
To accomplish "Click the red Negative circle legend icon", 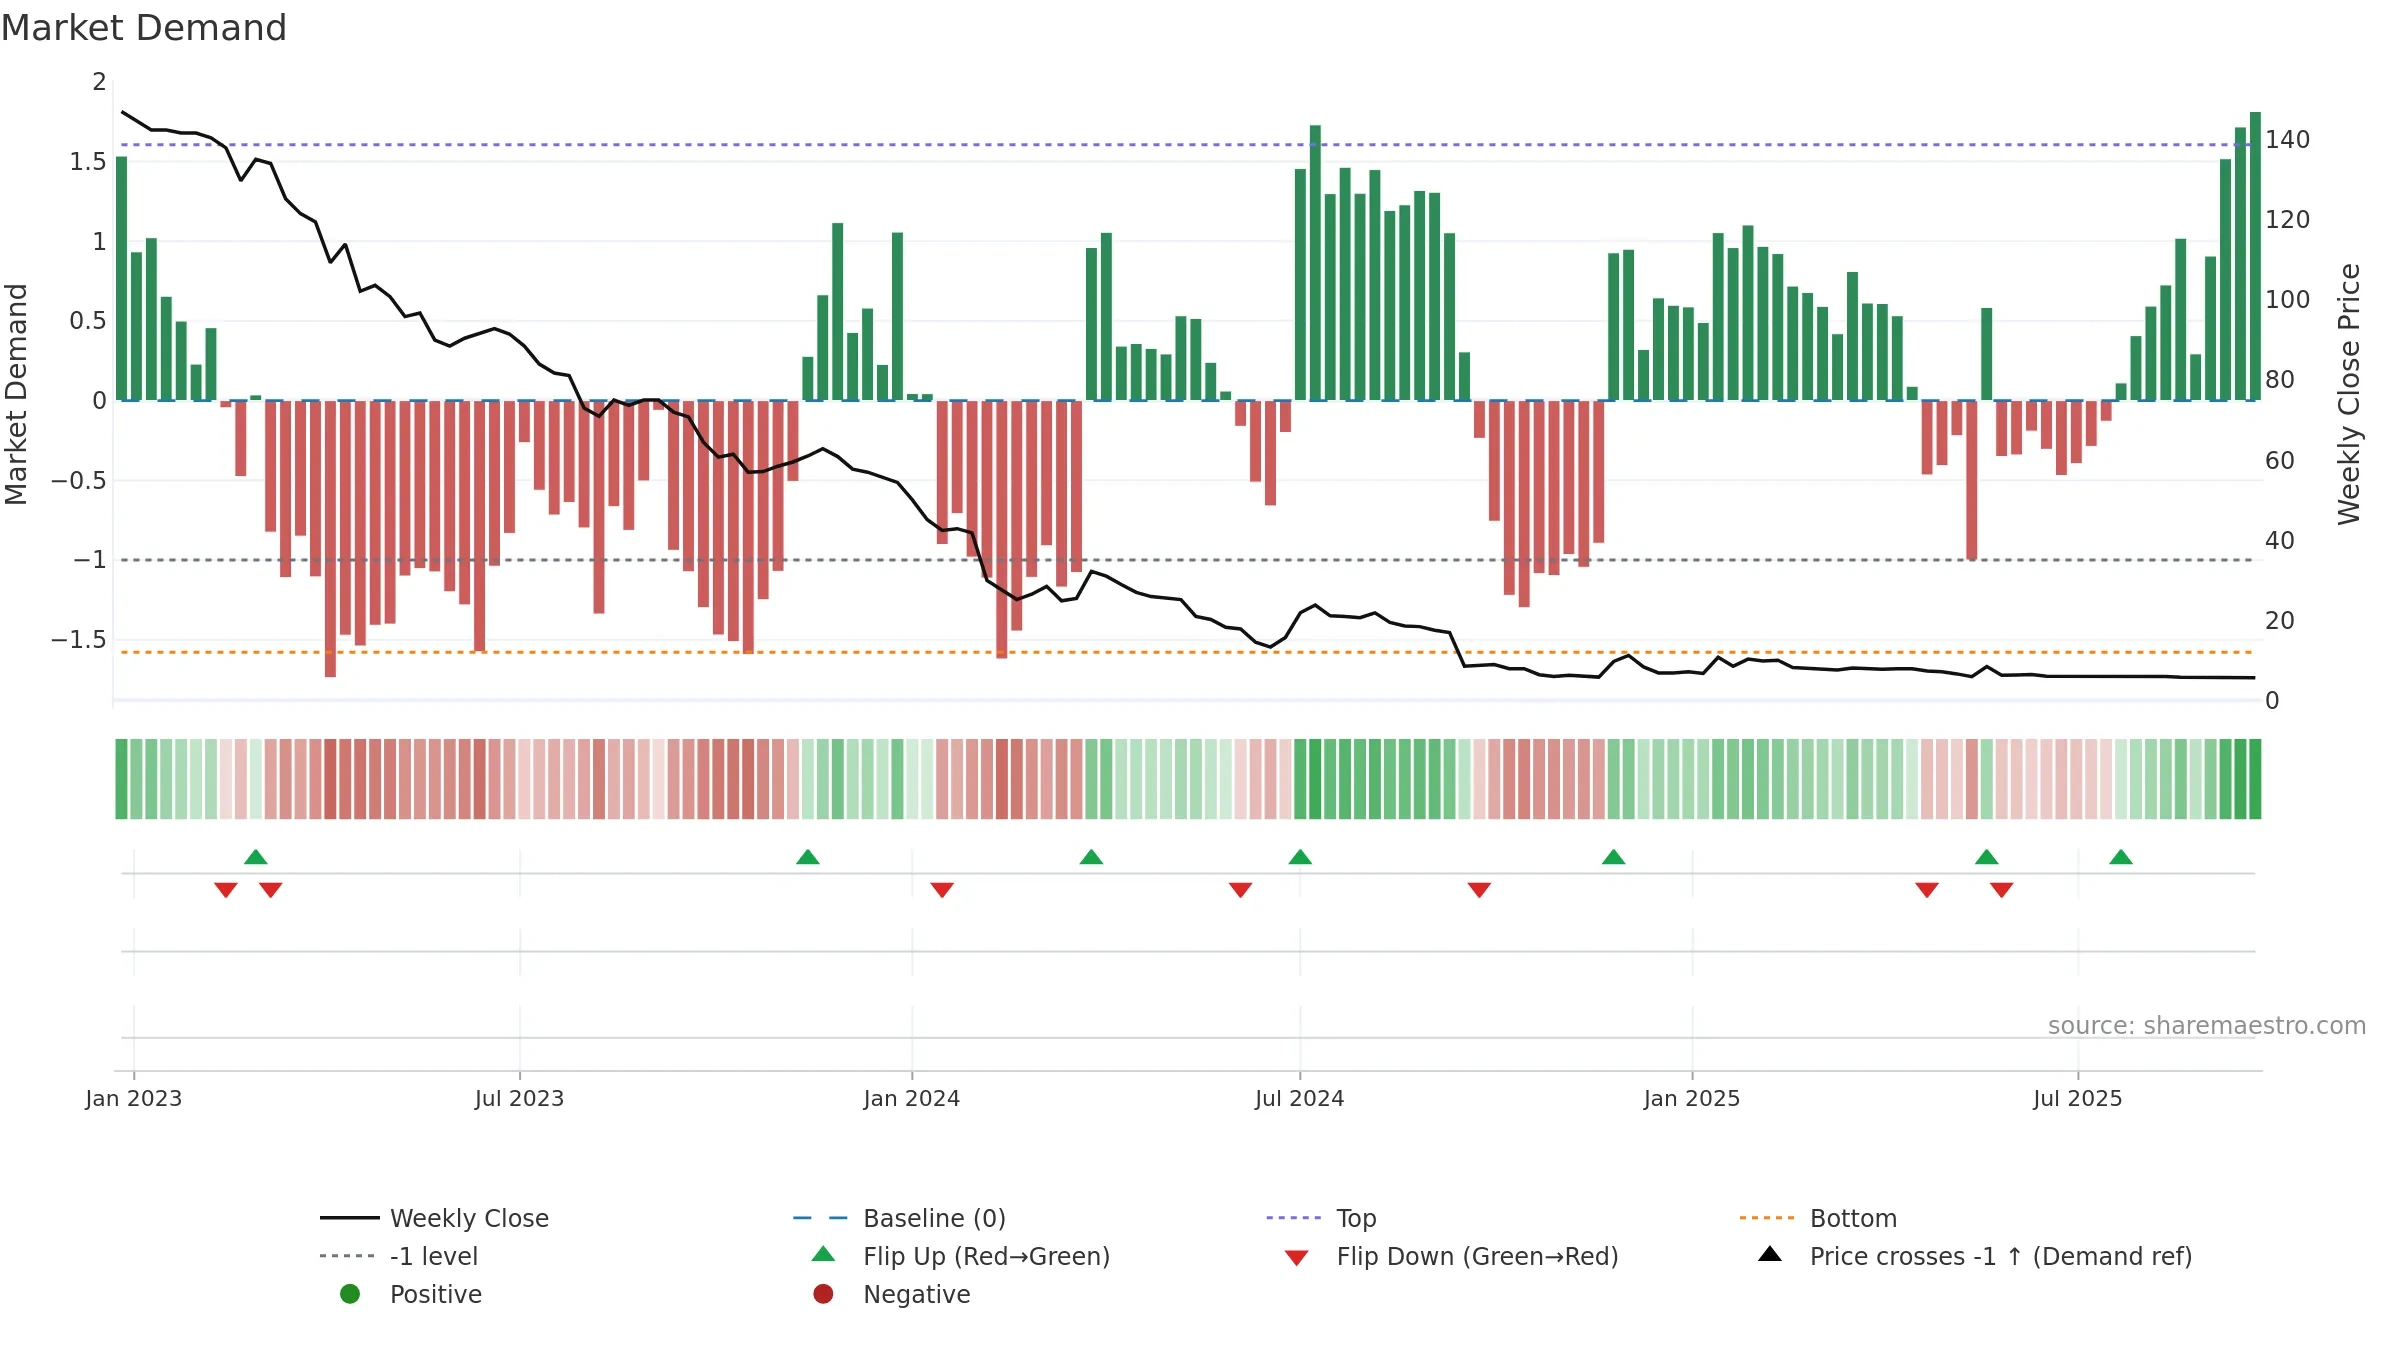I will click(x=823, y=1294).
